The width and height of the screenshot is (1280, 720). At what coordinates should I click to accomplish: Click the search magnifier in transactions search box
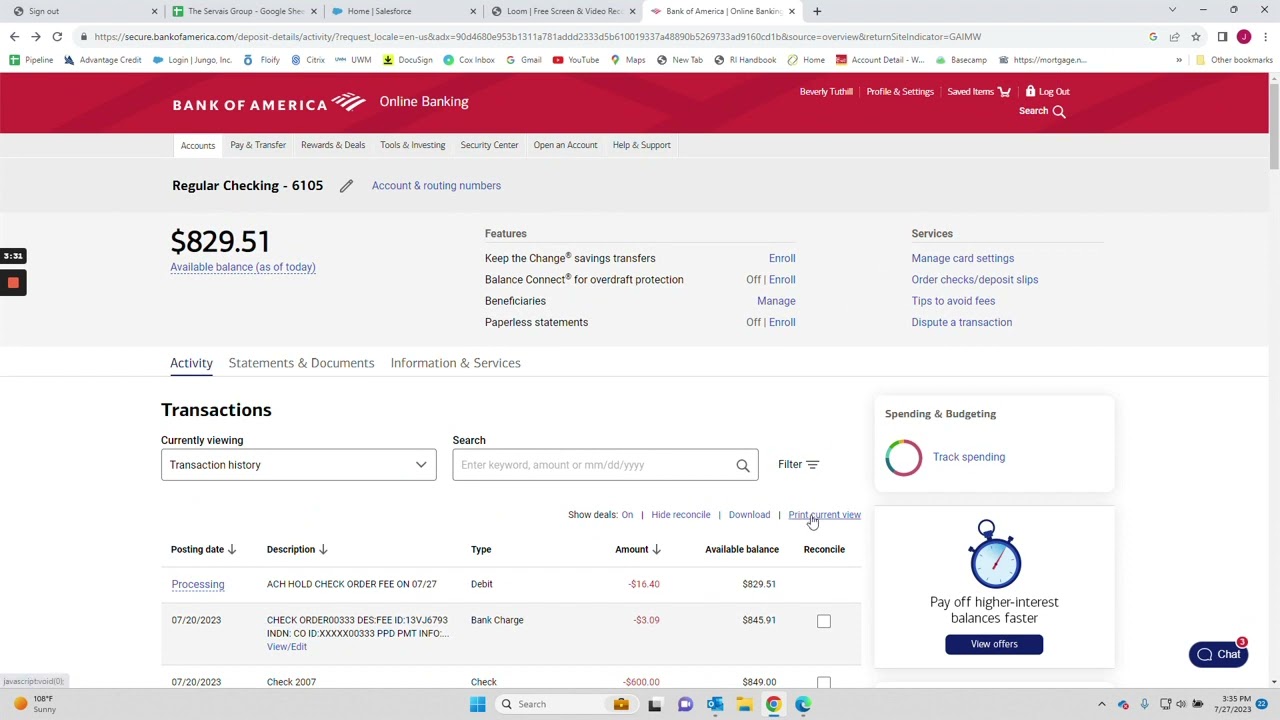(x=742, y=465)
